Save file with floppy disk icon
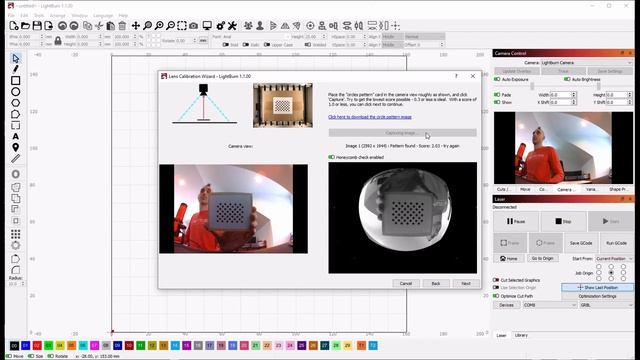The image size is (640, 360). click(37, 26)
